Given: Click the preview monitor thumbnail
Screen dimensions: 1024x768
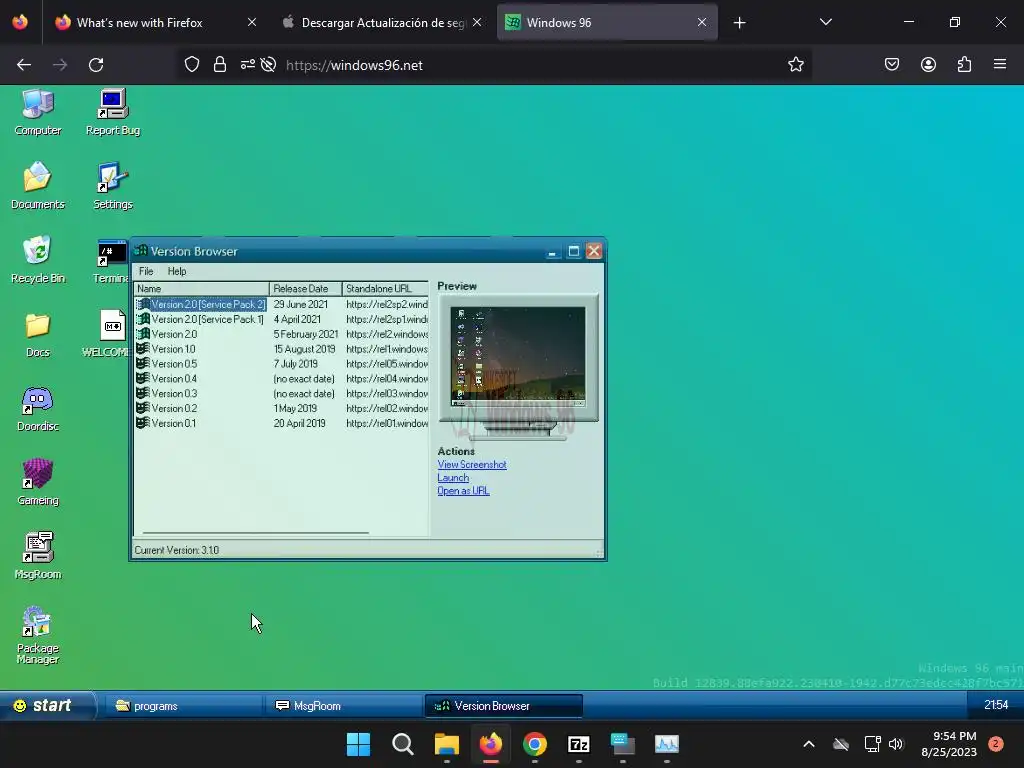Looking at the screenshot, I should [x=518, y=367].
